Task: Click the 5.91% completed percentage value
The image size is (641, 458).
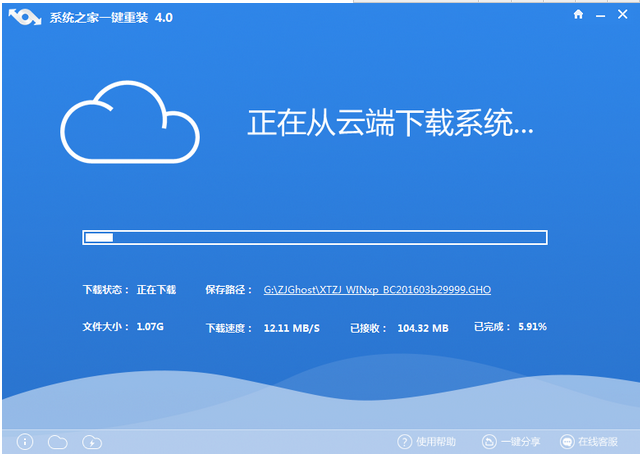Action: point(532,327)
